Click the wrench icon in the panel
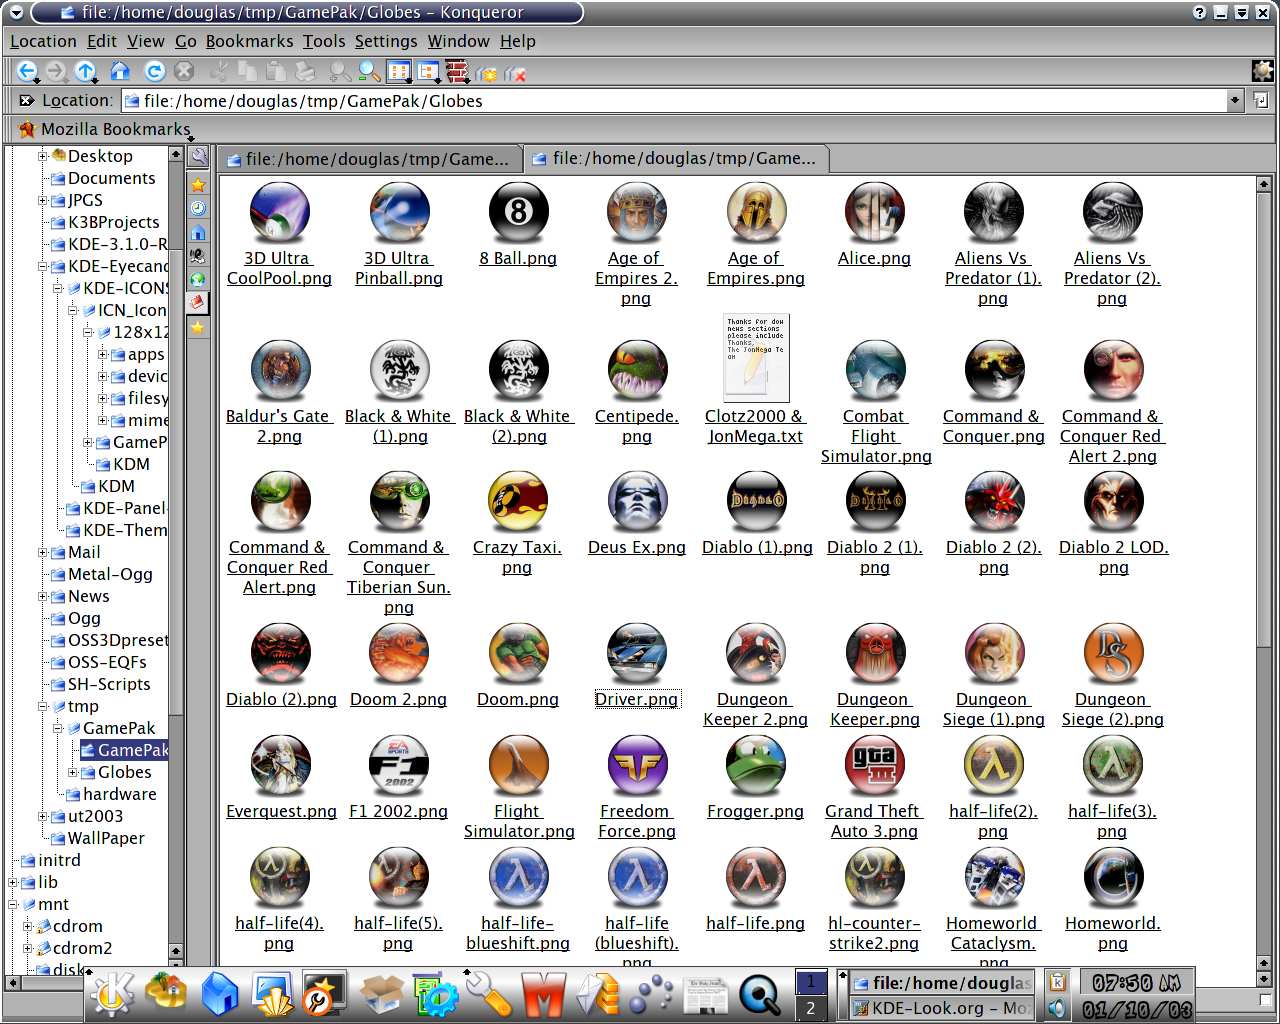 pyautogui.click(x=489, y=995)
